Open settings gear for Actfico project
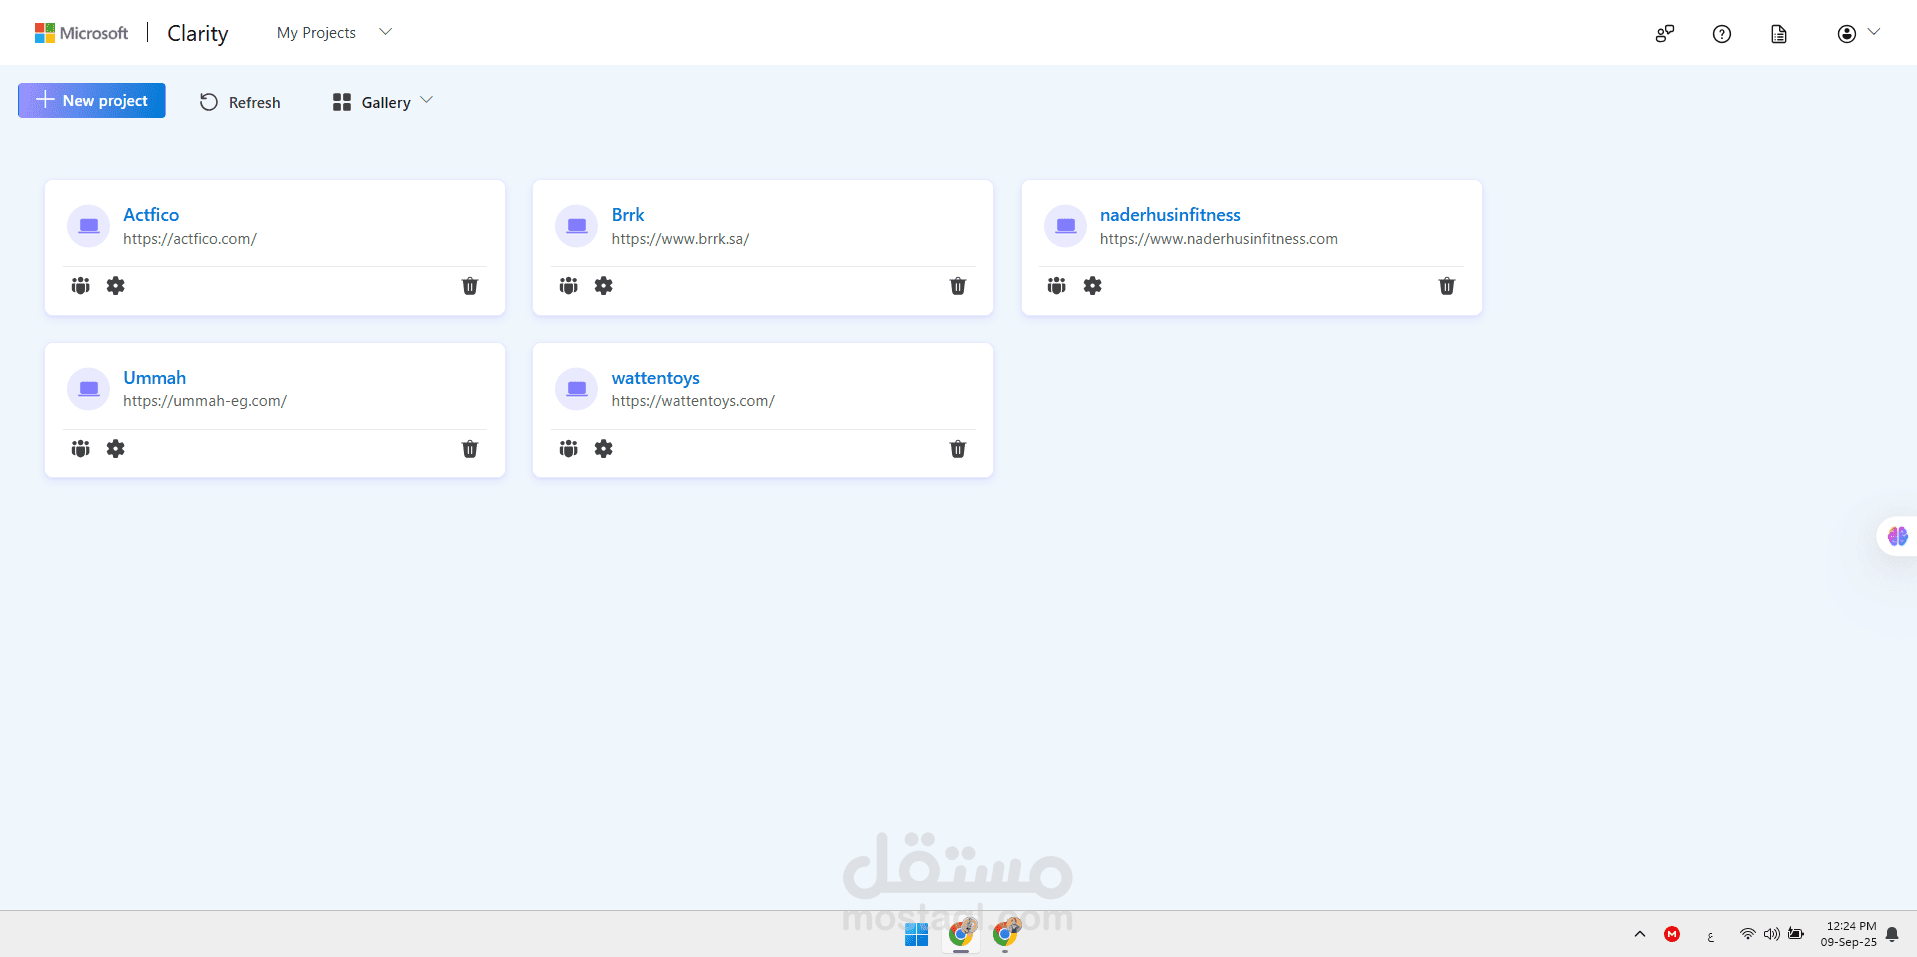The height and width of the screenshot is (957, 1917). click(116, 286)
